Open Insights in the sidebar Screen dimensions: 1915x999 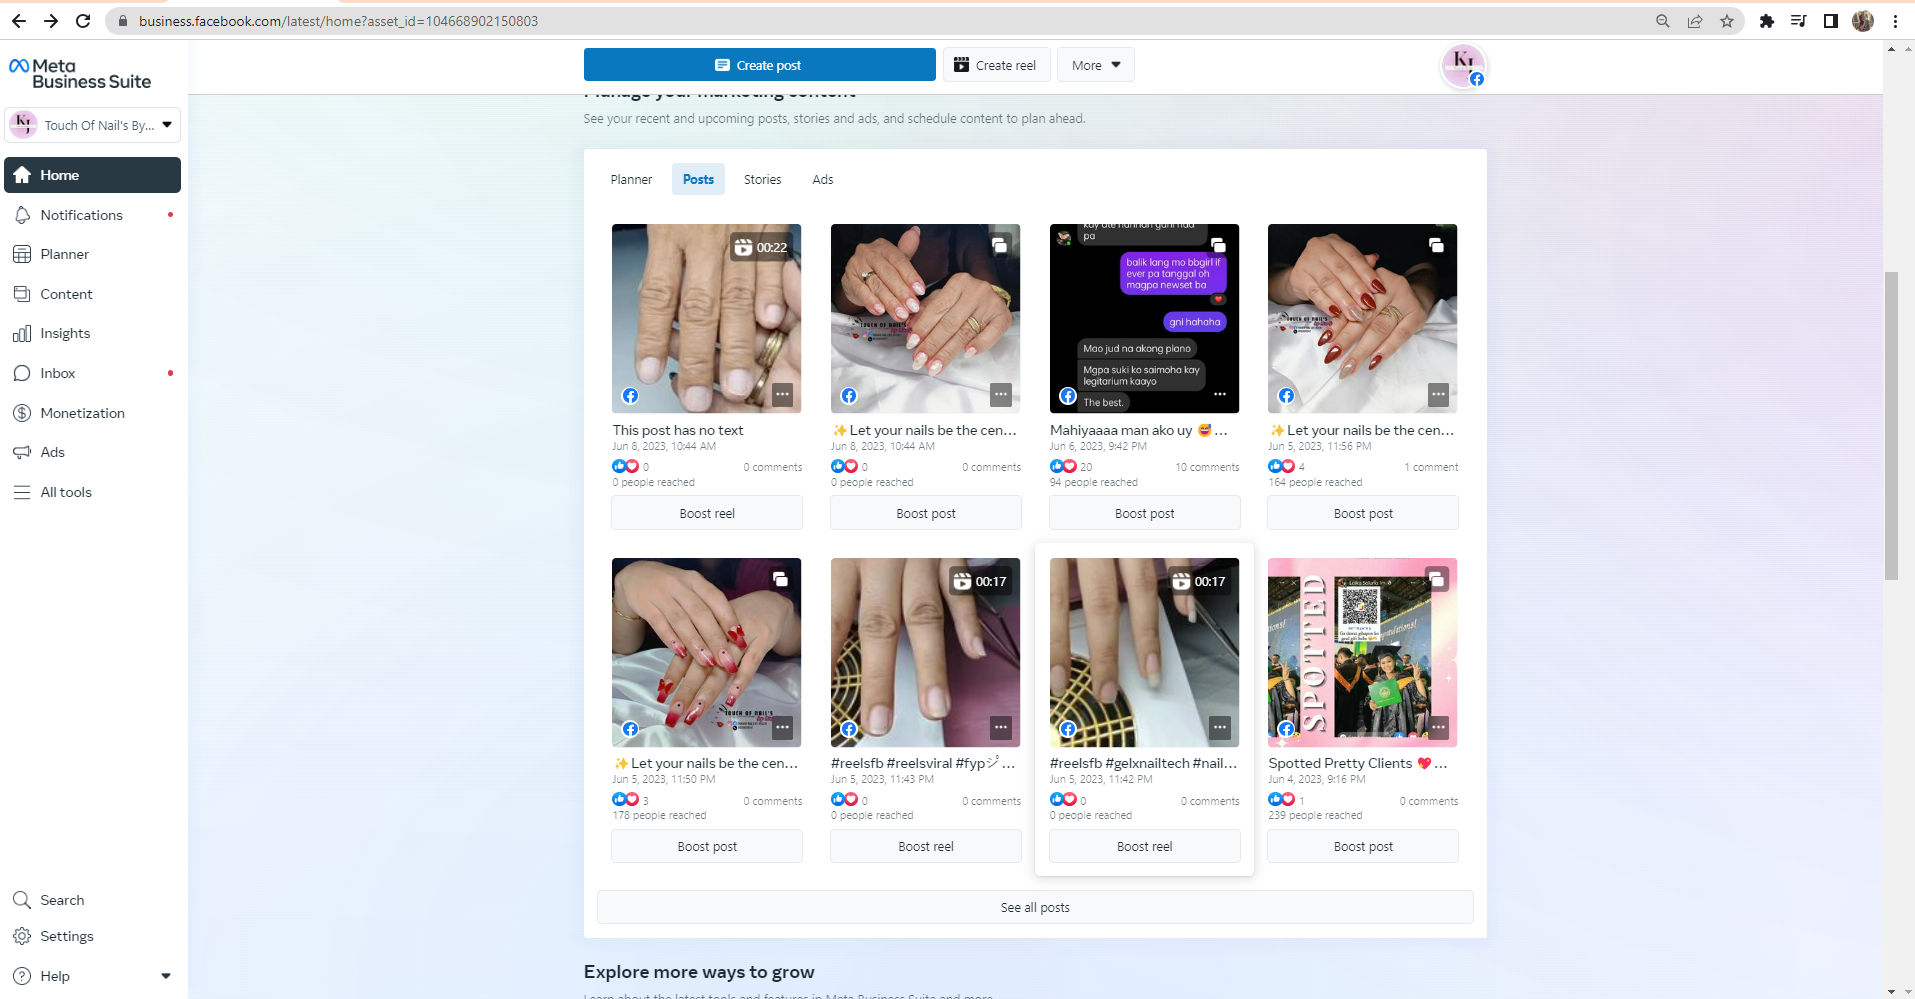pos(93,333)
